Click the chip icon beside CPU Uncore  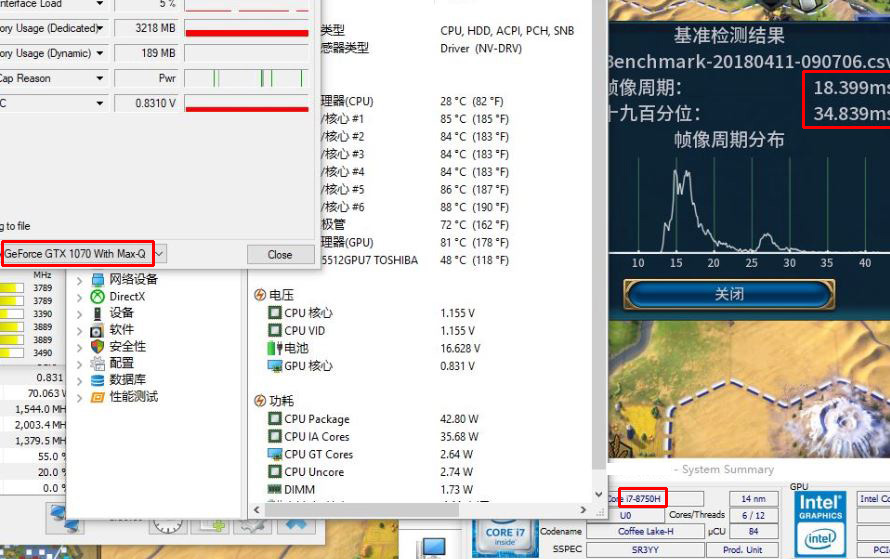click(275, 472)
